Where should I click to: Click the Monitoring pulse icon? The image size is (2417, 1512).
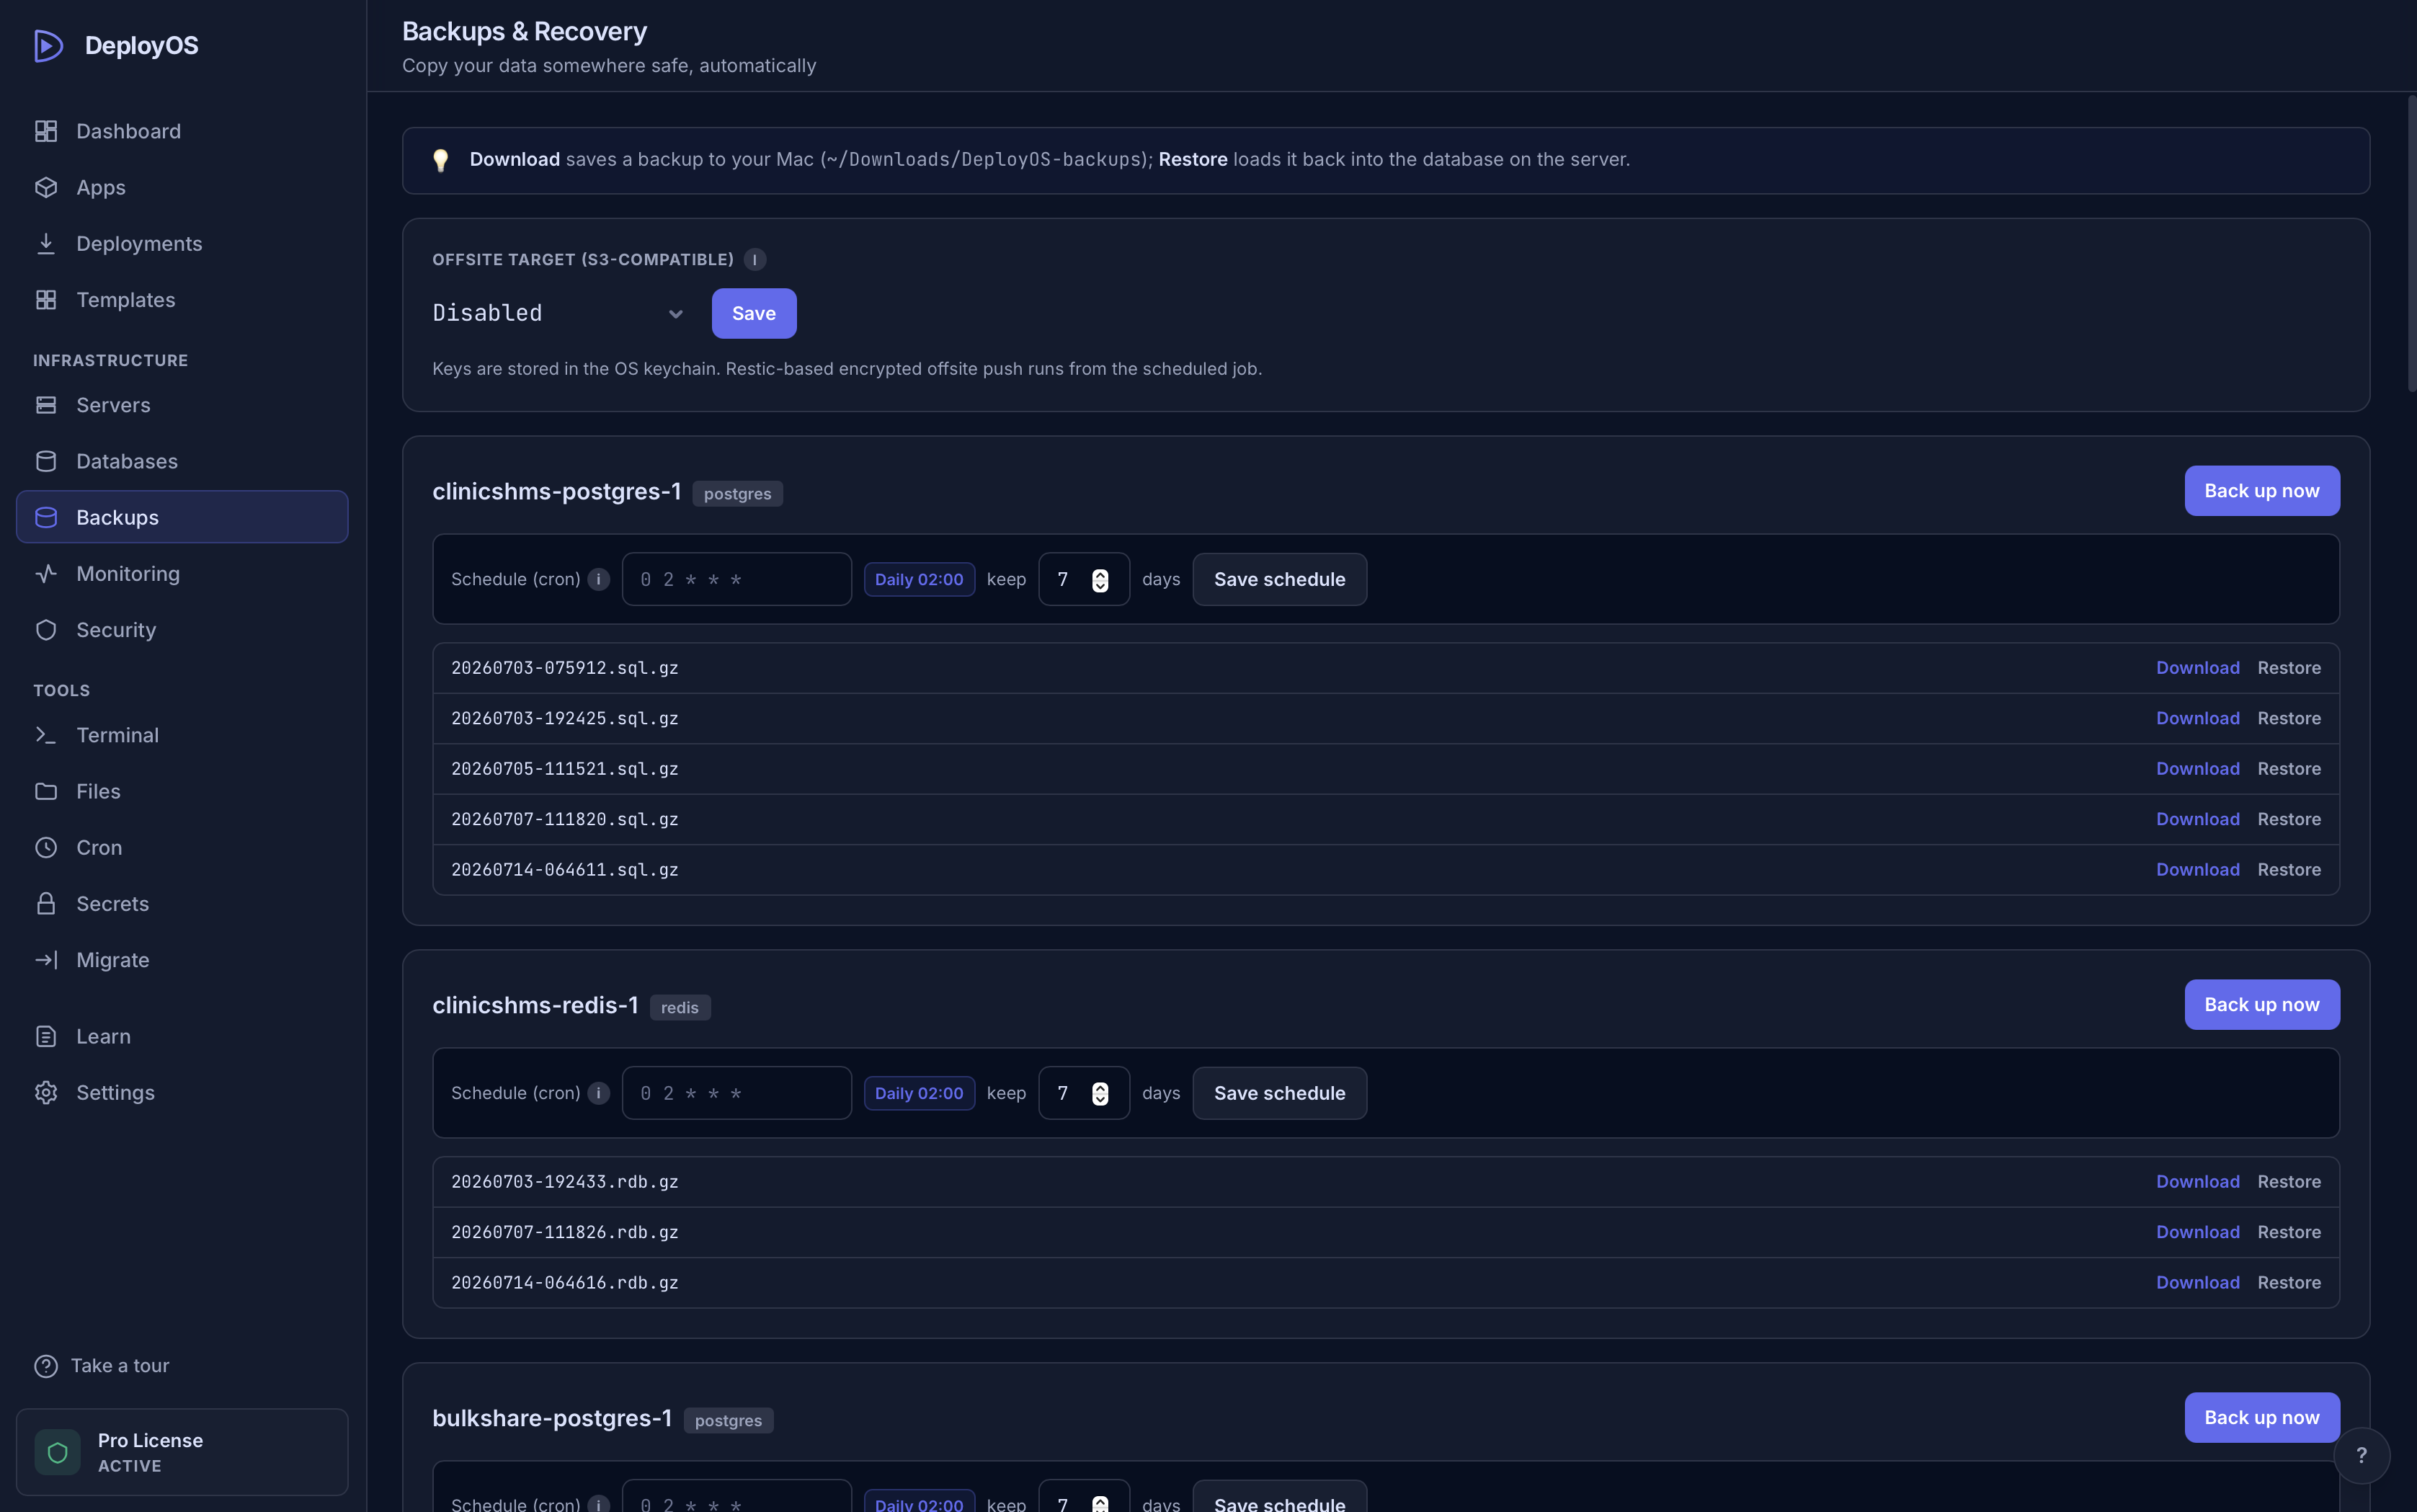[46, 574]
